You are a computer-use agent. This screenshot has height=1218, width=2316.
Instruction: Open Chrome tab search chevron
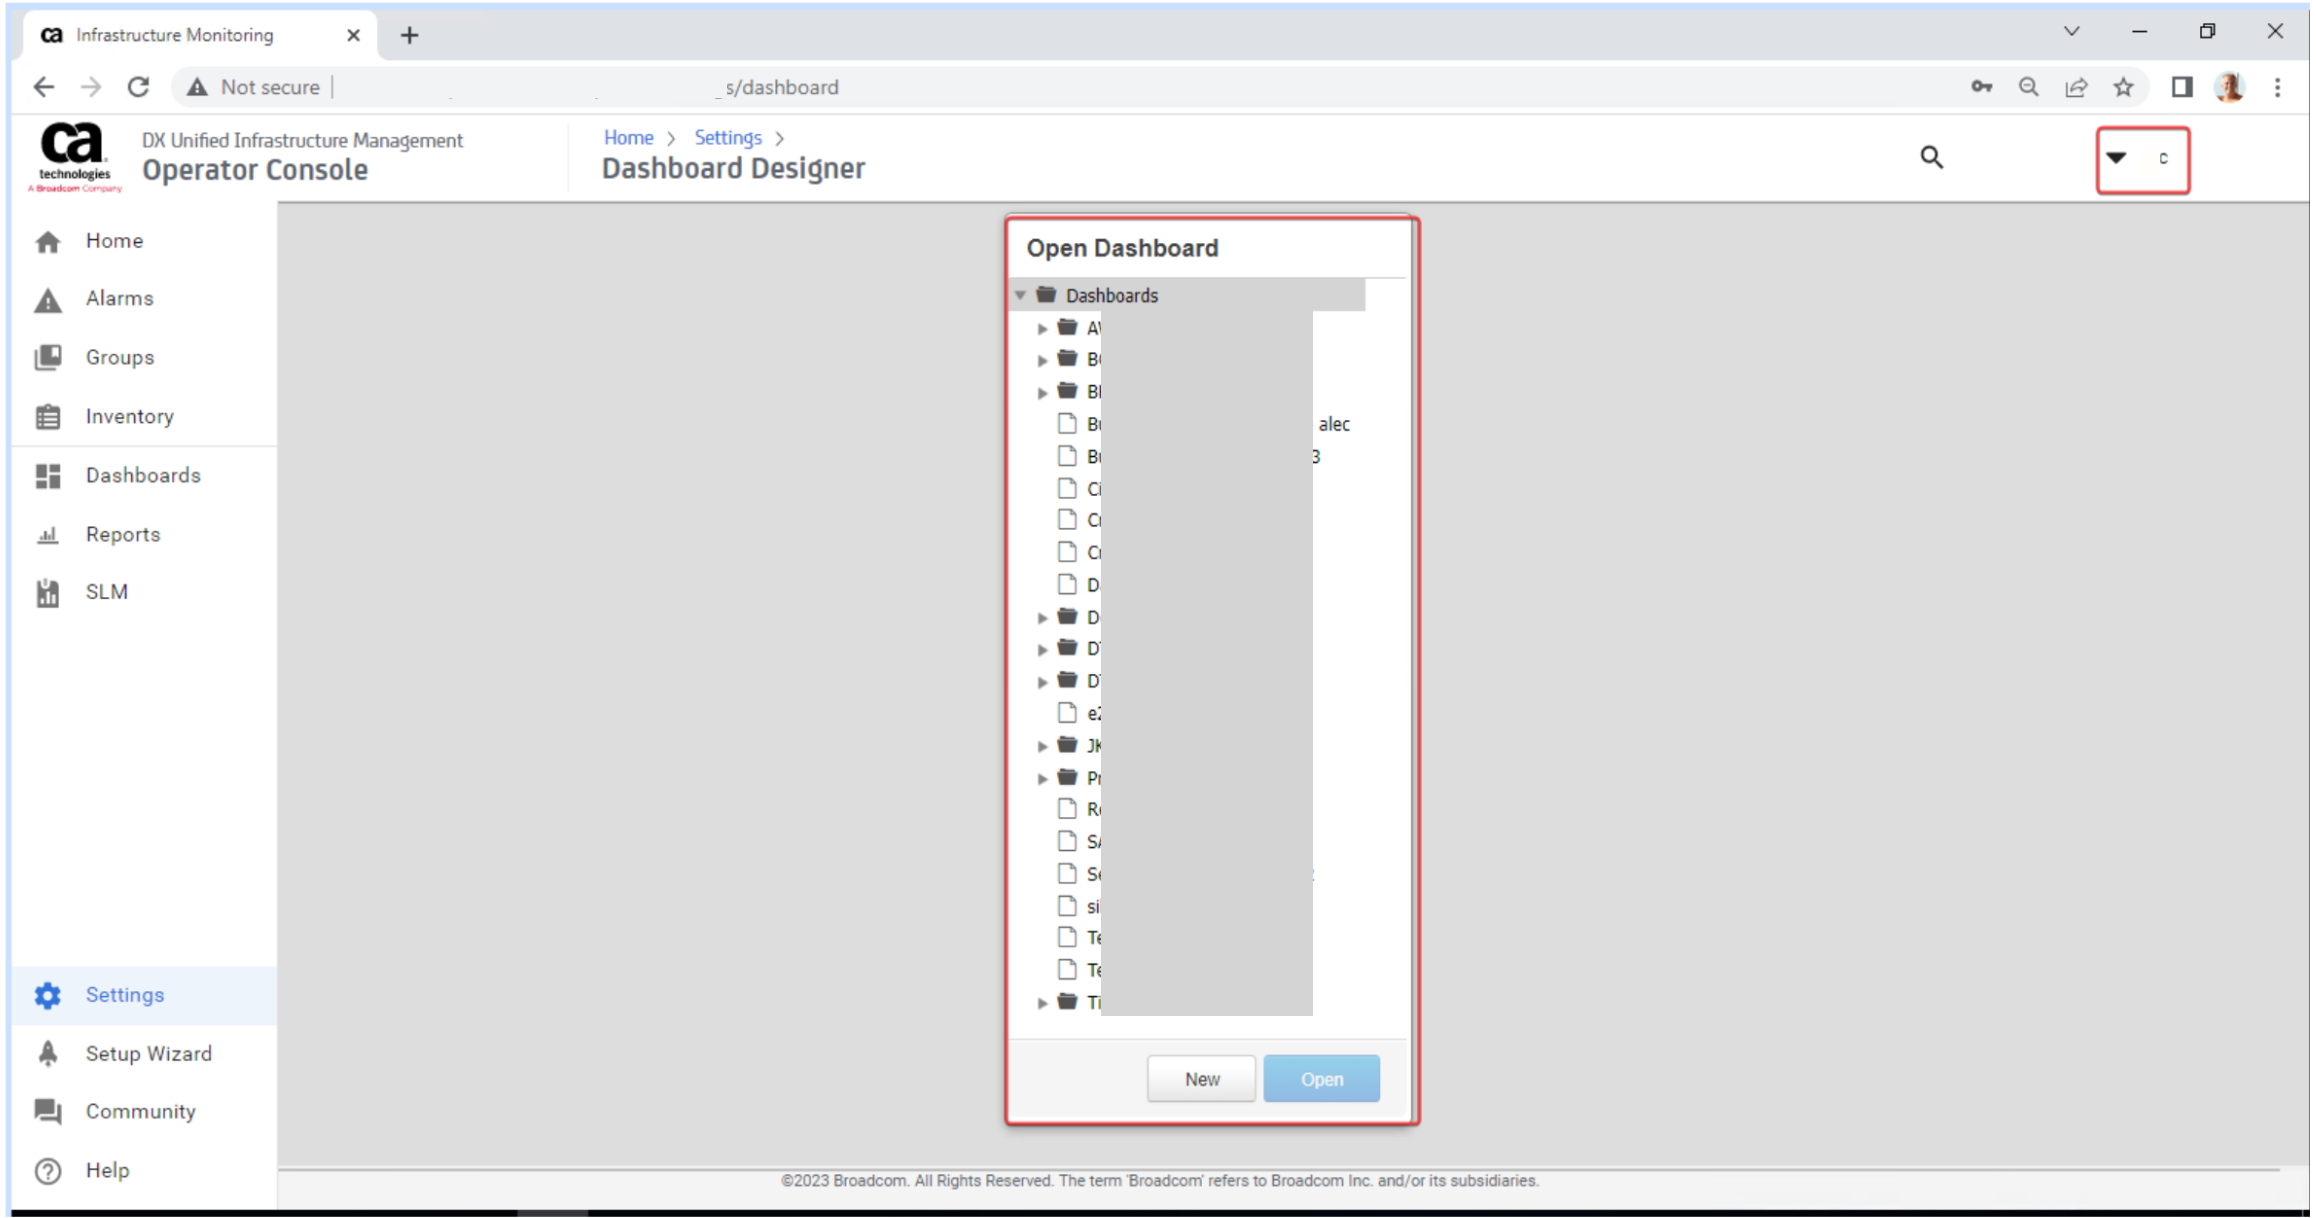pyautogui.click(x=2071, y=32)
